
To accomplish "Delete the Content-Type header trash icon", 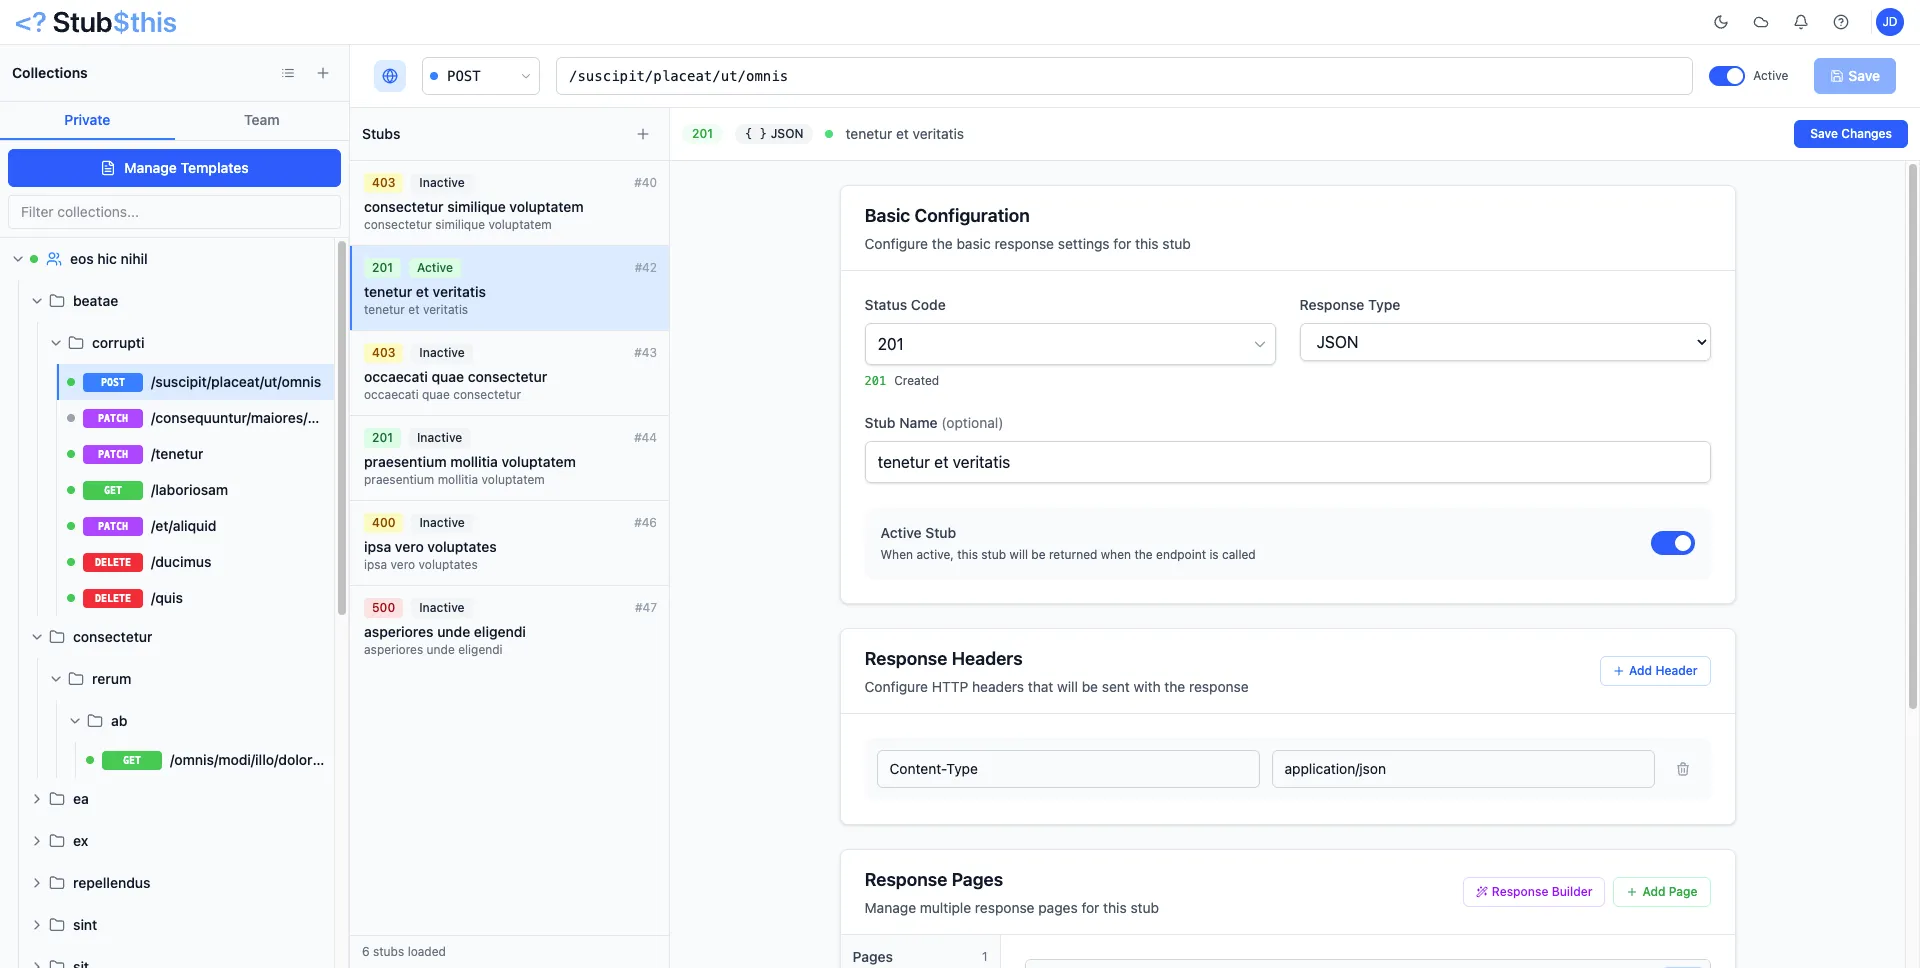I will [1683, 769].
